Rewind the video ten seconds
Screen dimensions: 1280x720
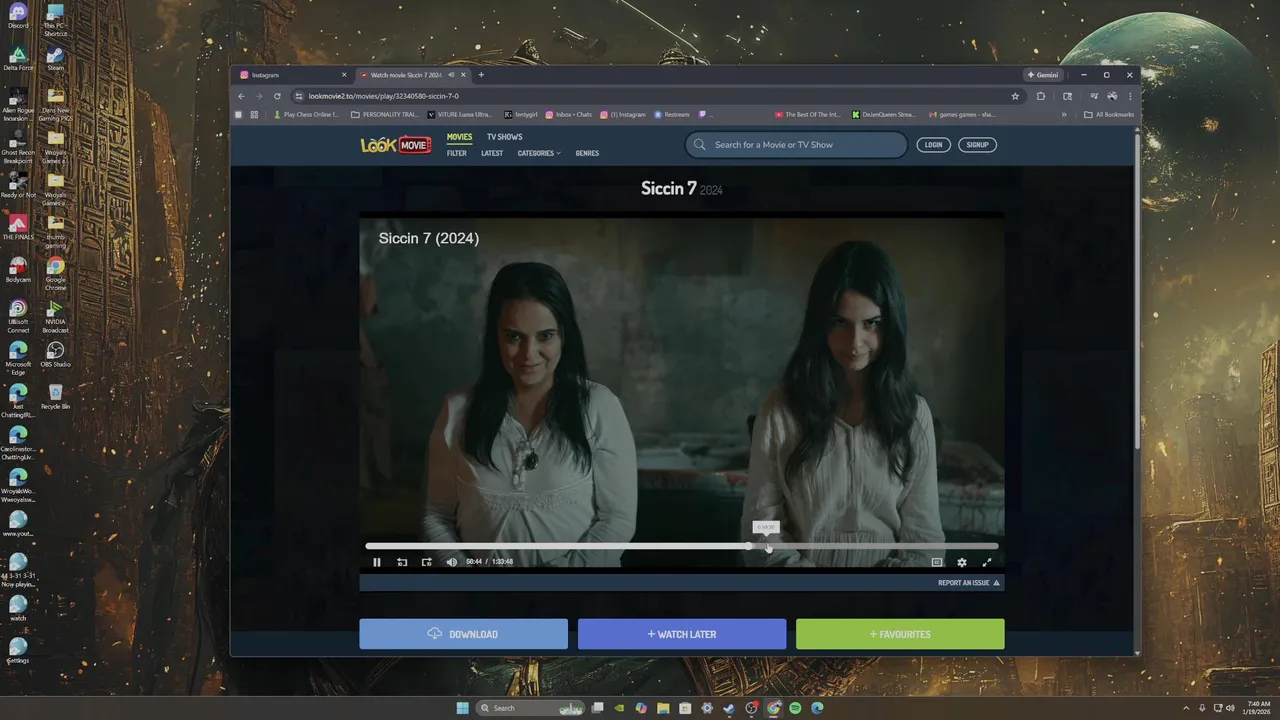[402, 562]
